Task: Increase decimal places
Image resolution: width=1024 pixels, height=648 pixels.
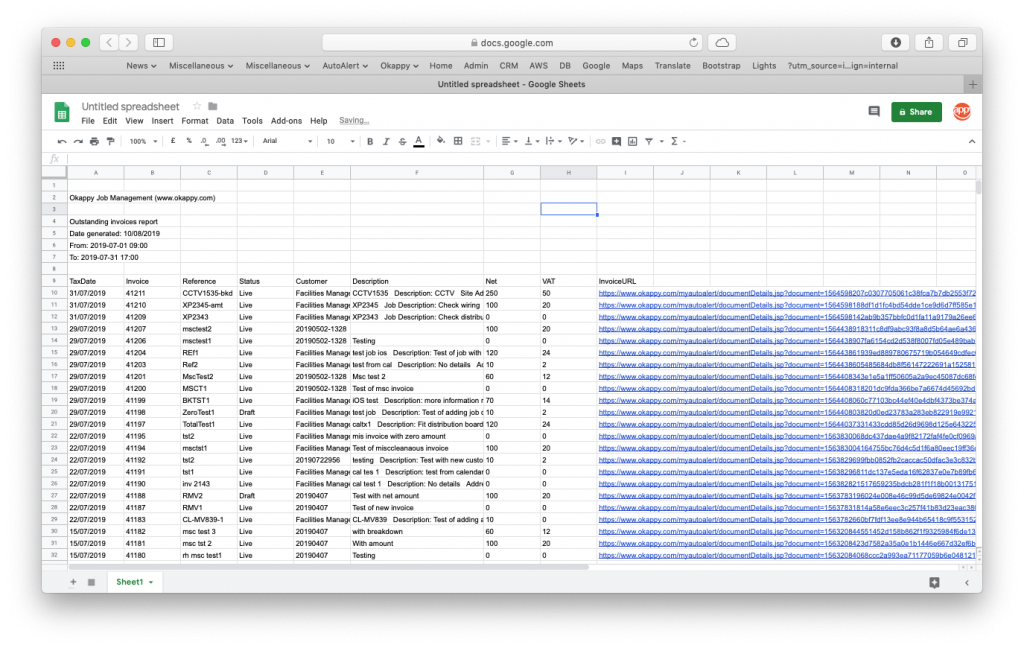Action: pyautogui.click(x=221, y=141)
